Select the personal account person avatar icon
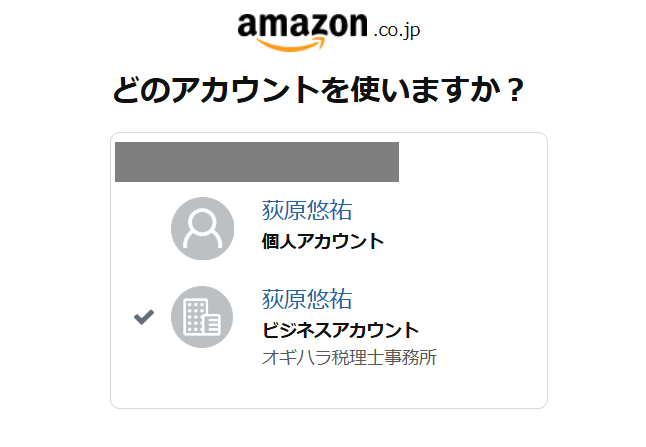Screen dimensions: 646x447 202,228
